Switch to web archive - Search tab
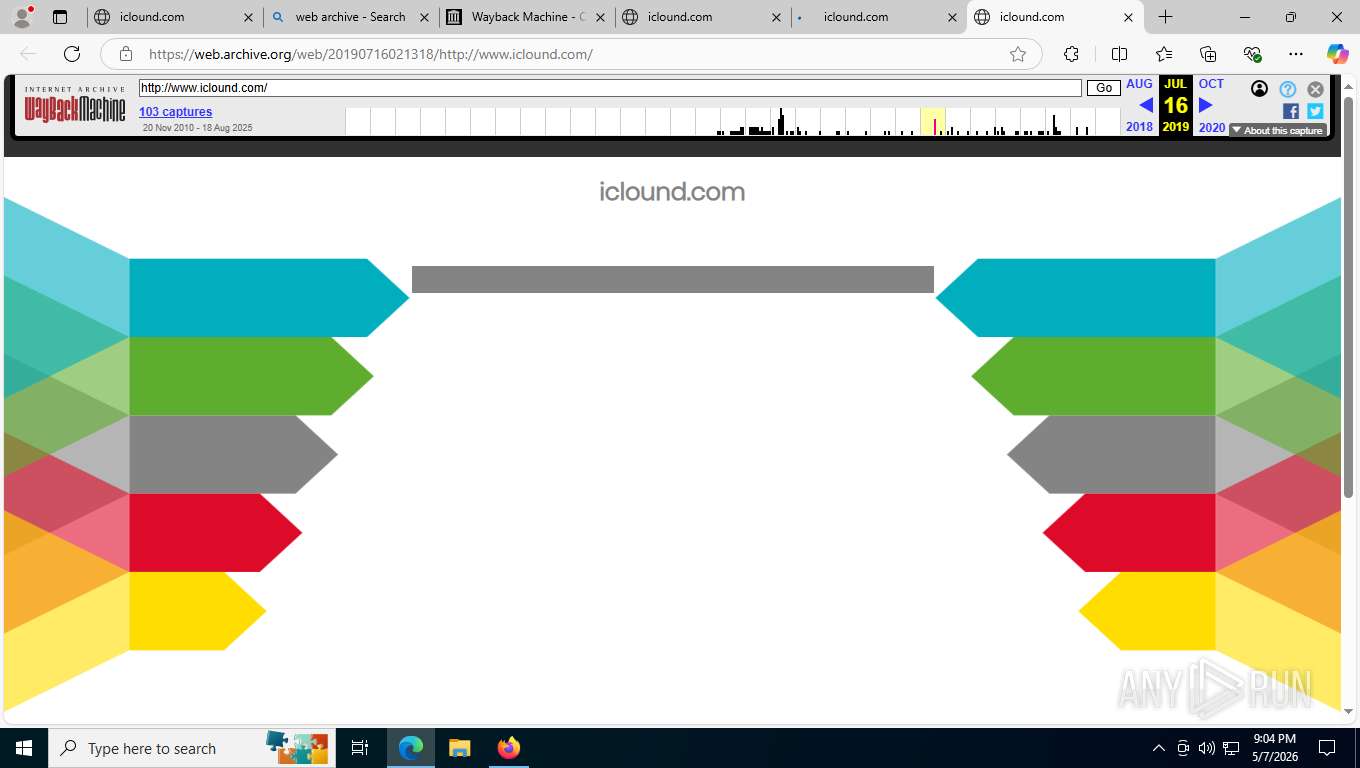Viewport: 1360px width, 768px height. (x=350, y=17)
